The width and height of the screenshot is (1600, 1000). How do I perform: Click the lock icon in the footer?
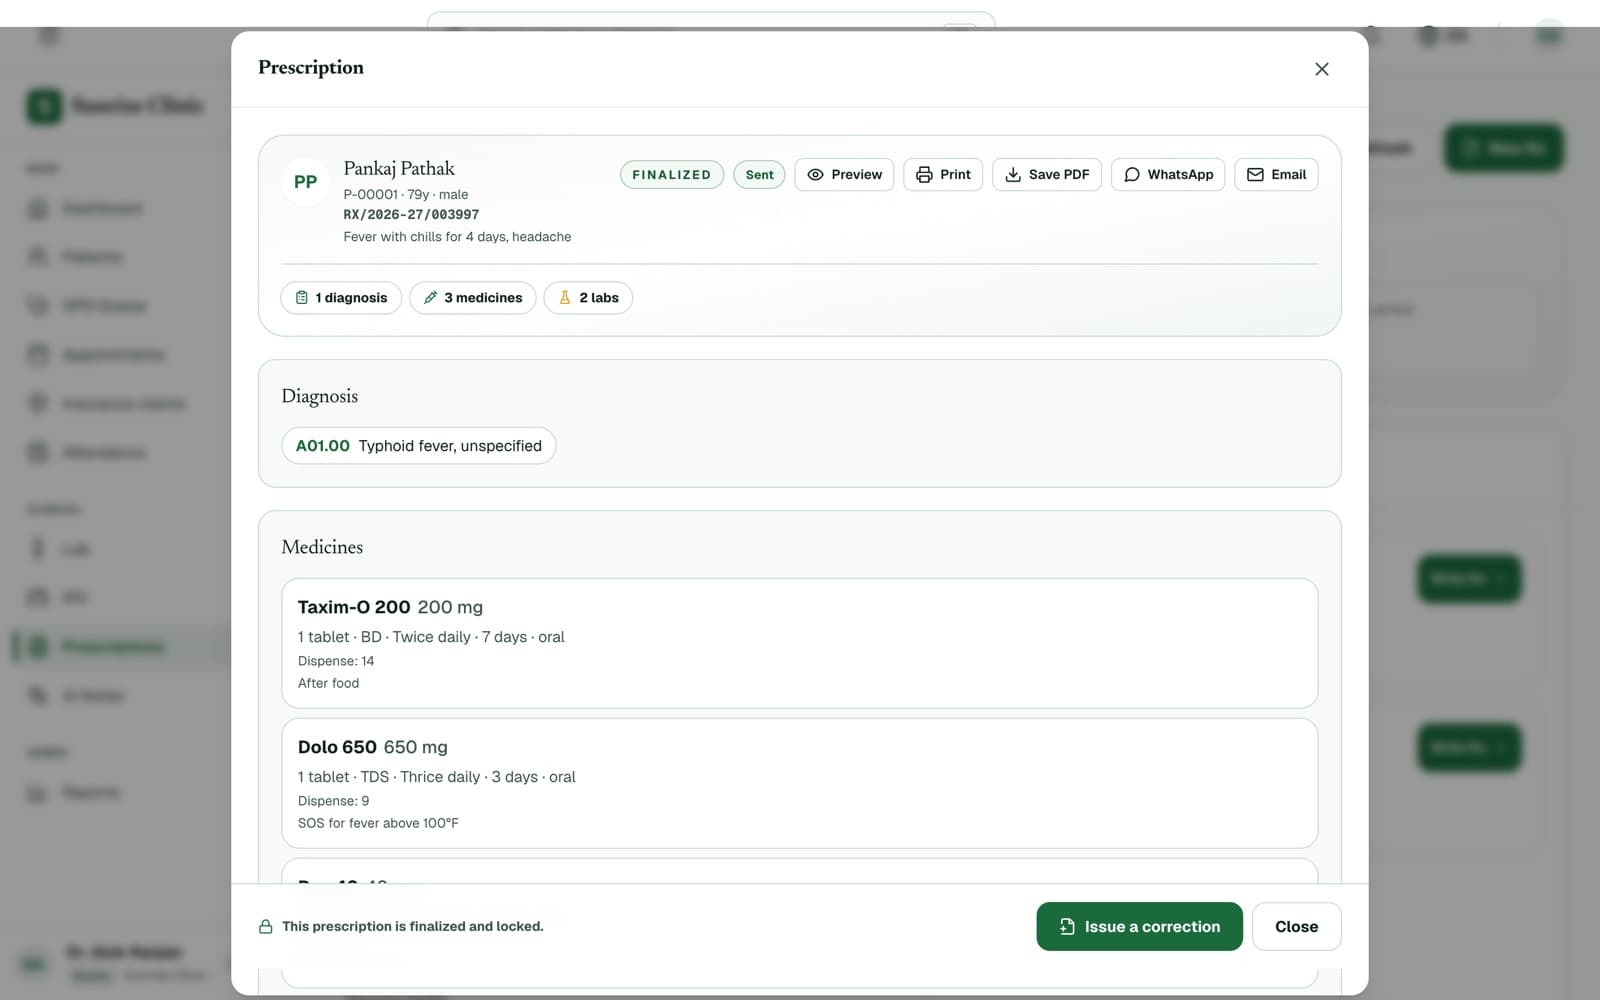(x=266, y=927)
